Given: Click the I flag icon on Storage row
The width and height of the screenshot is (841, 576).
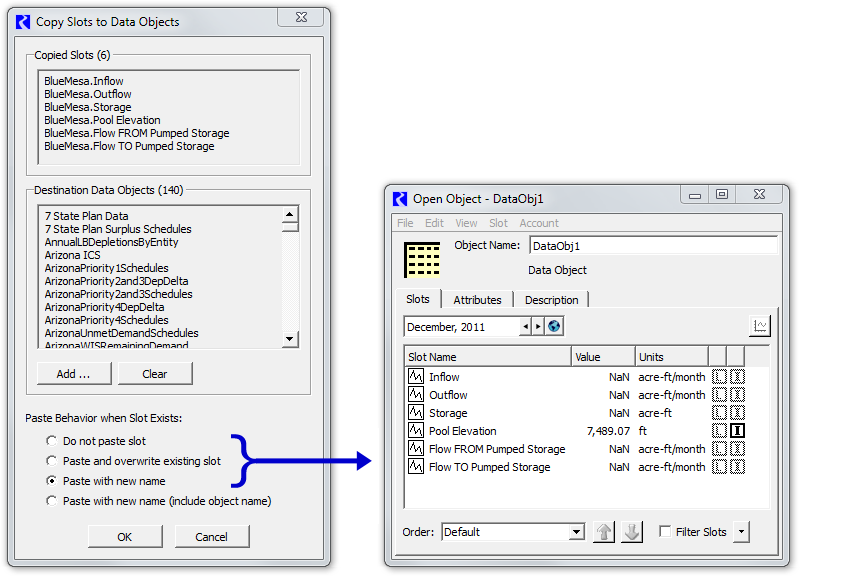Looking at the screenshot, I should pyautogui.click(x=737, y=412).
